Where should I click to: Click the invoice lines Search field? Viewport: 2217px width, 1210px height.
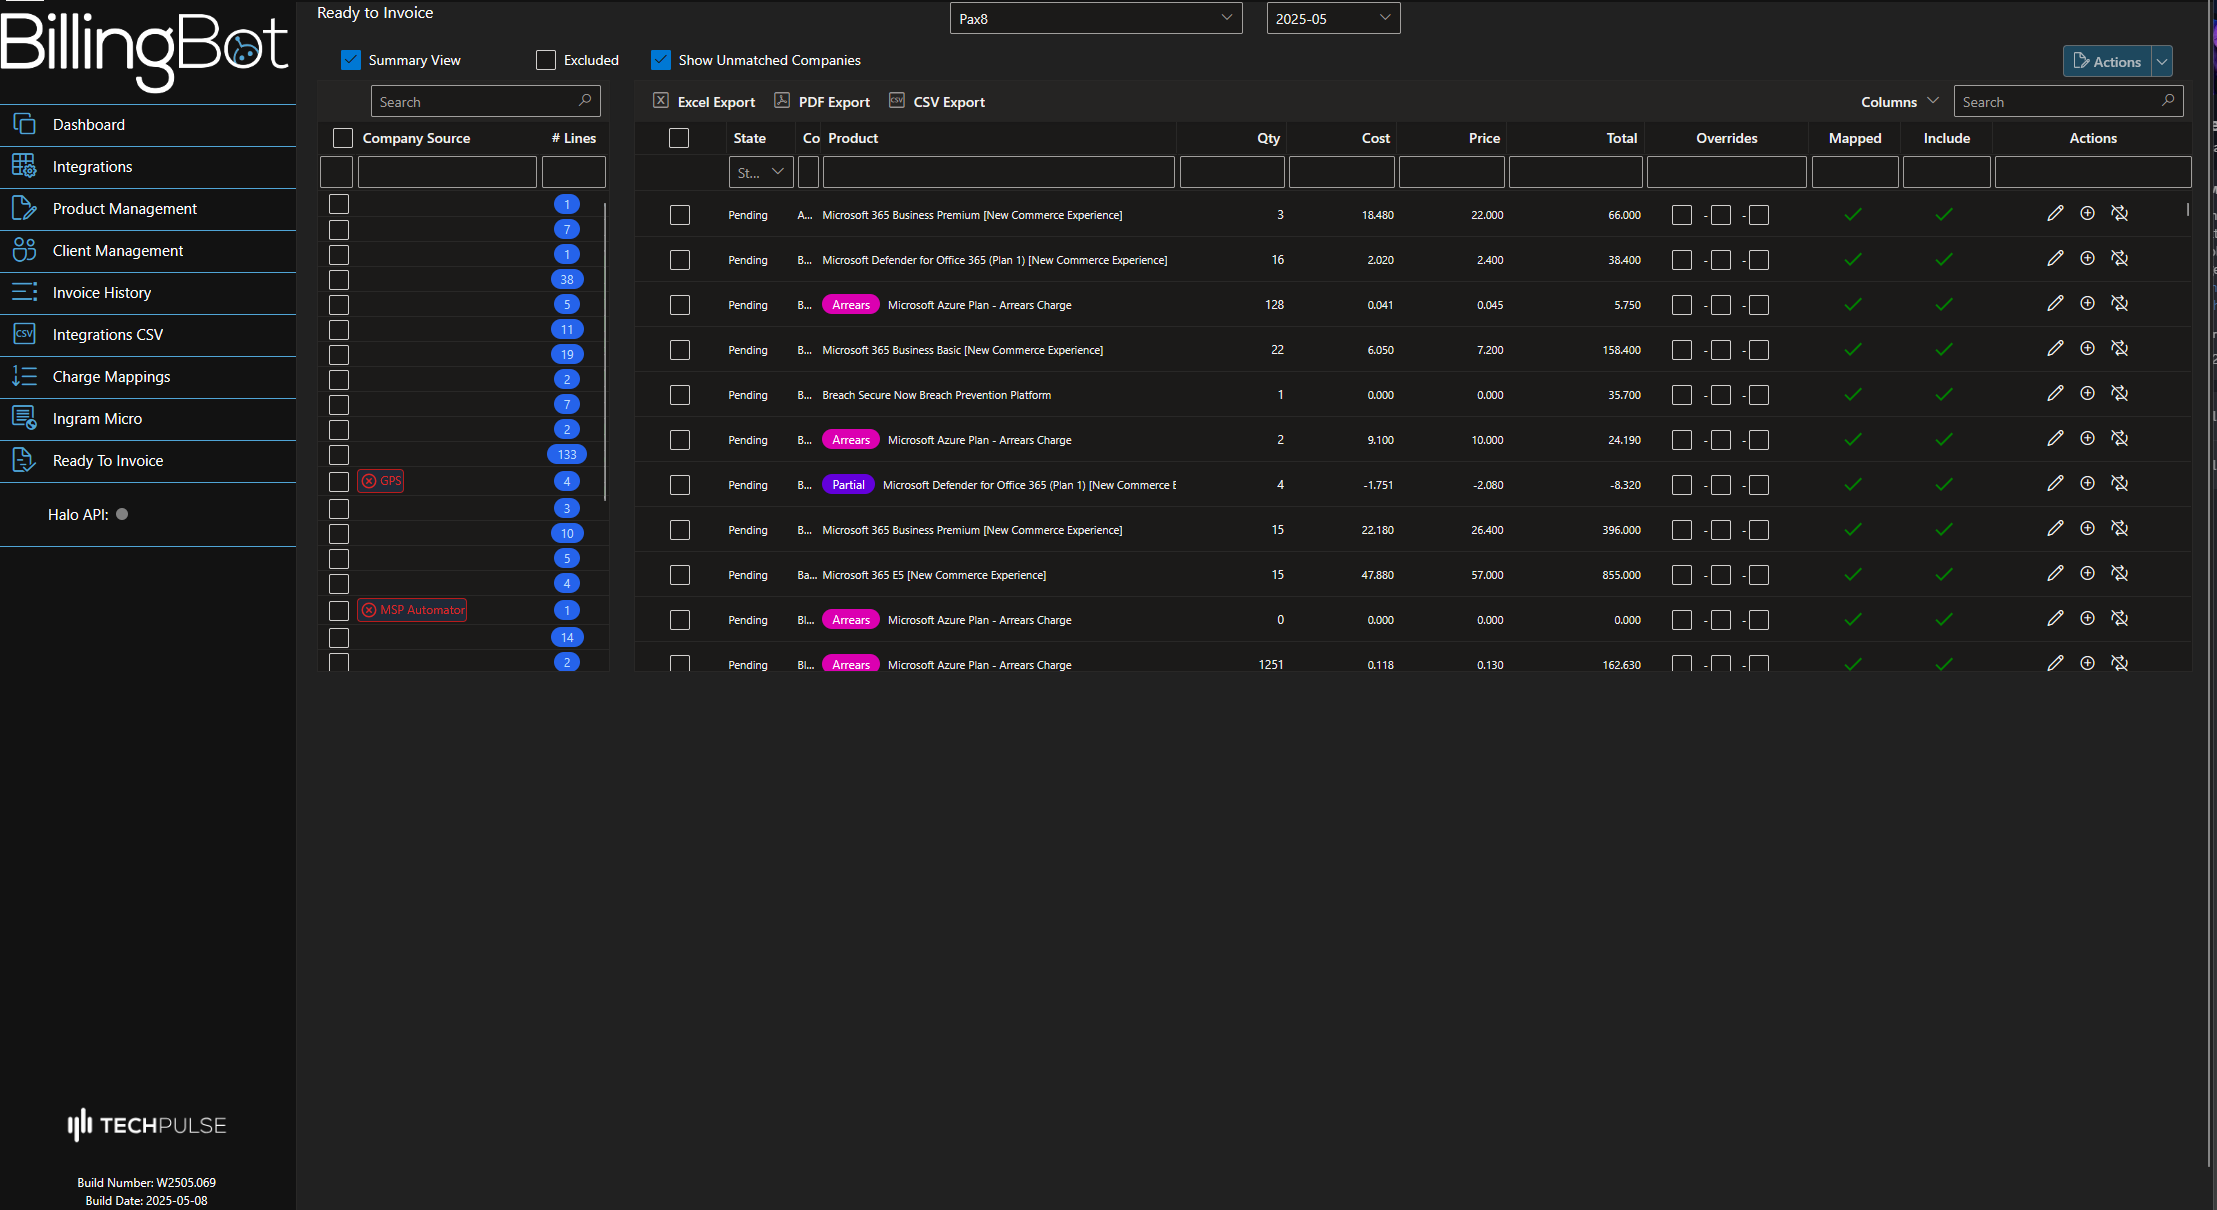pos(2068,101)
